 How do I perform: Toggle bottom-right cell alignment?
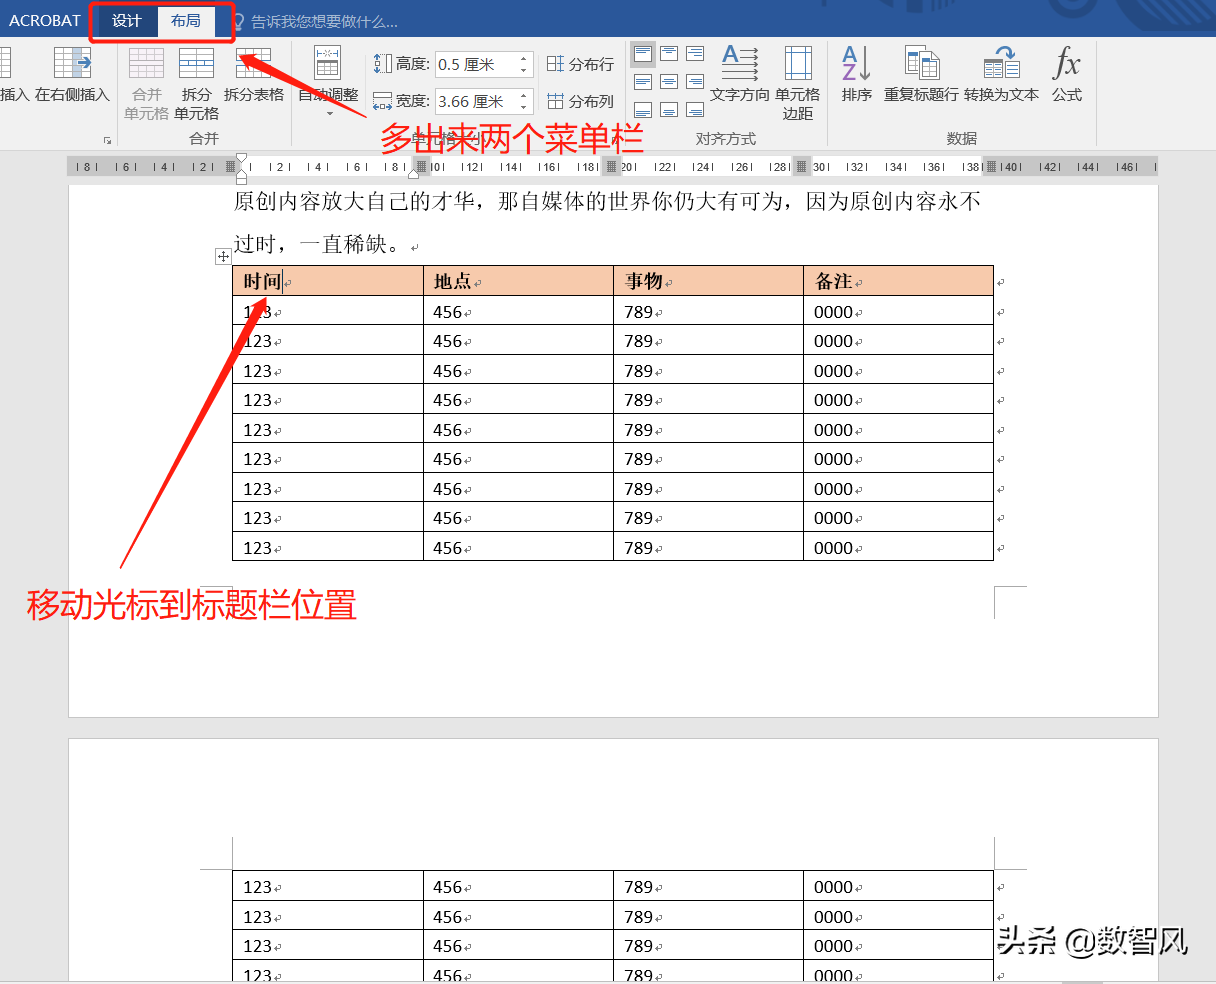click(694, 109)
